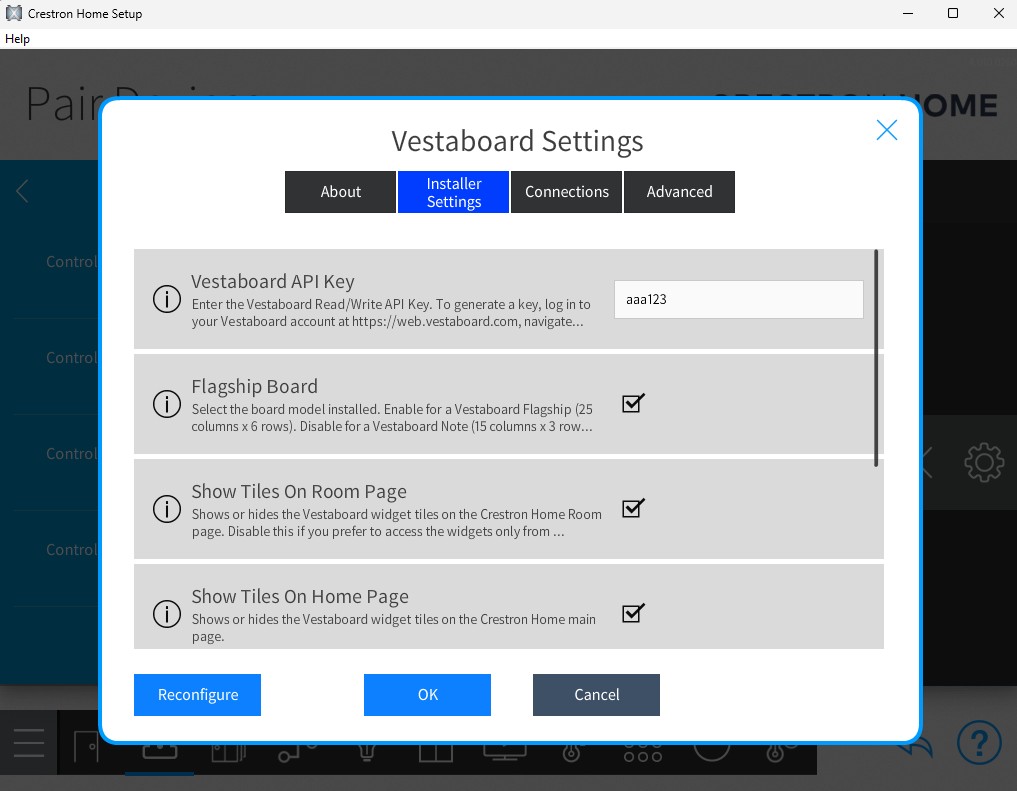Open info for Show Tiles On Room Page
The width and height of the screenshot is (1017, 791).
[x=167, y=509]
